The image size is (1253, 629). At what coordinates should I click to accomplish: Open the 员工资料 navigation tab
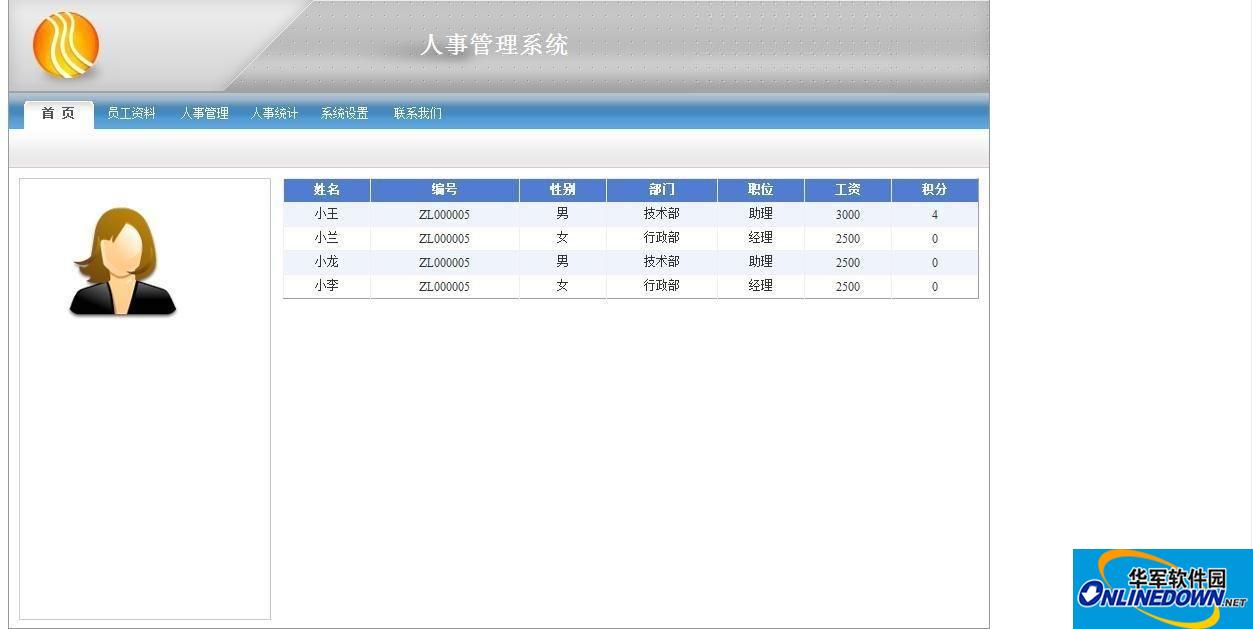pyautogui.click(x=130, y=113)
